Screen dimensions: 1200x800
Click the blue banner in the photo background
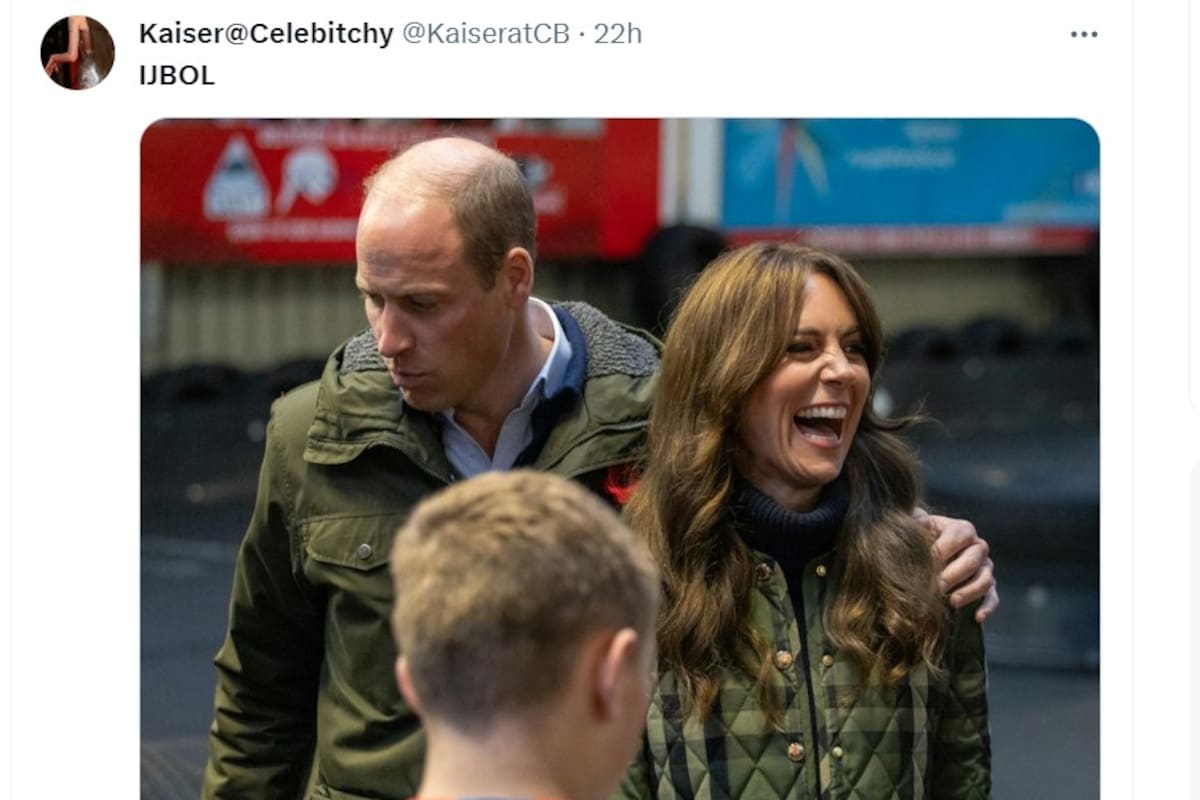pyautogui.click(x=910, y=175)
